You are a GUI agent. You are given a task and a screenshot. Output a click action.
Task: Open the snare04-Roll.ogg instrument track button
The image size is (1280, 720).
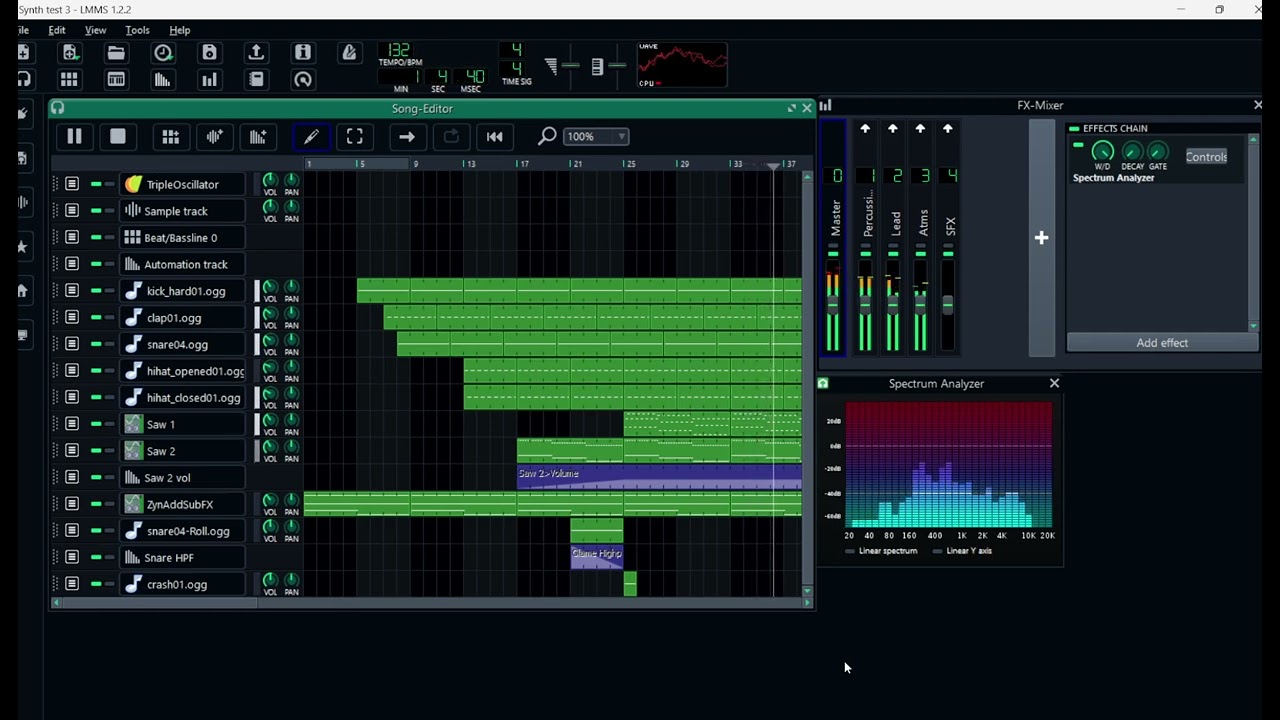183,531
